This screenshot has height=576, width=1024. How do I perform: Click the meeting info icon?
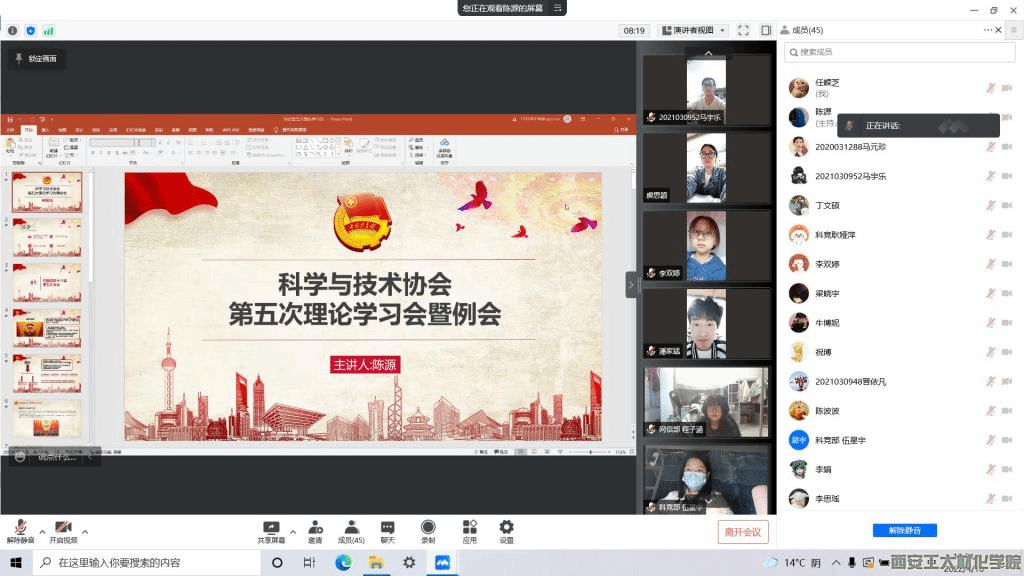click(12, 30)
